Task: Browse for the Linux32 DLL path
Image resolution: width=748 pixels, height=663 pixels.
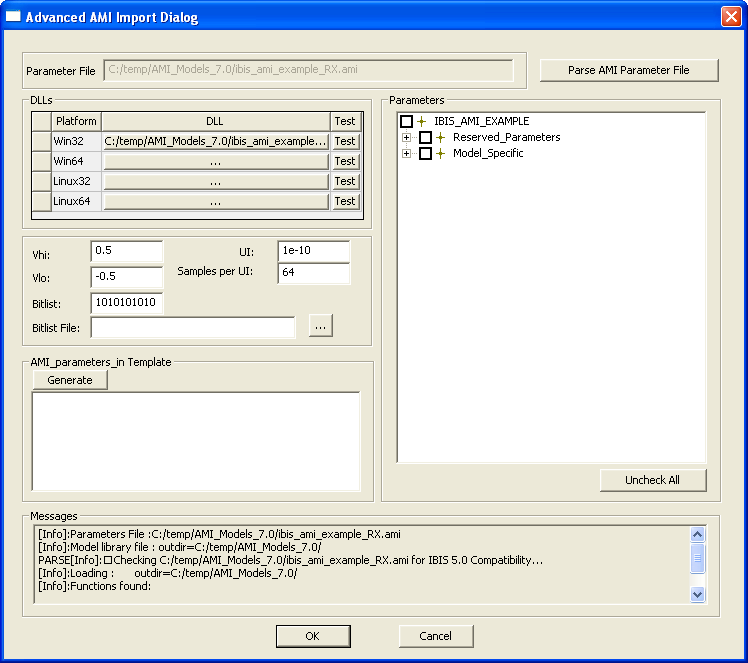Action: click(215, 181)
